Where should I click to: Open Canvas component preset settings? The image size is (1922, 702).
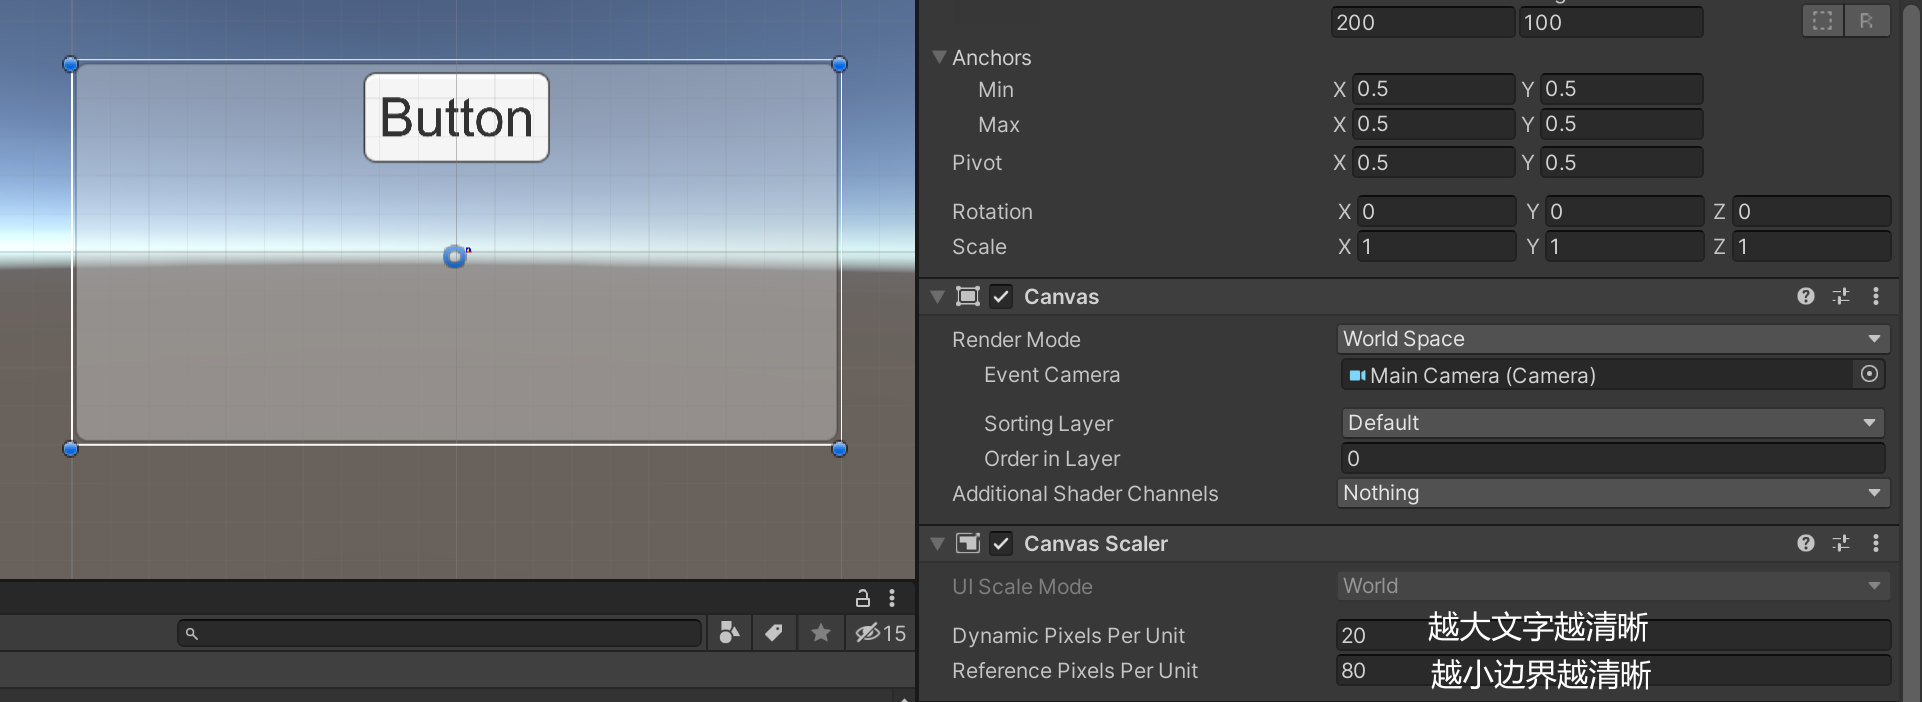[1841, 296]
